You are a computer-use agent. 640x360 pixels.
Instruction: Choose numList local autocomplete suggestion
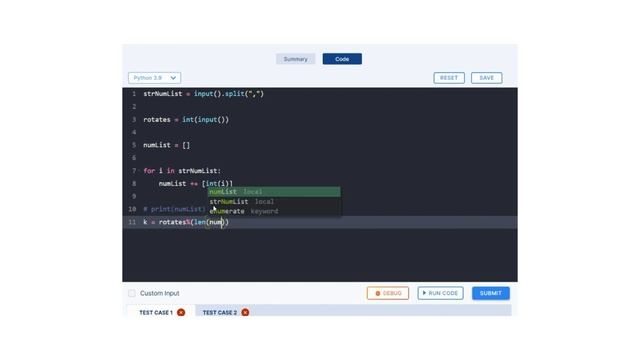(274, 191)
